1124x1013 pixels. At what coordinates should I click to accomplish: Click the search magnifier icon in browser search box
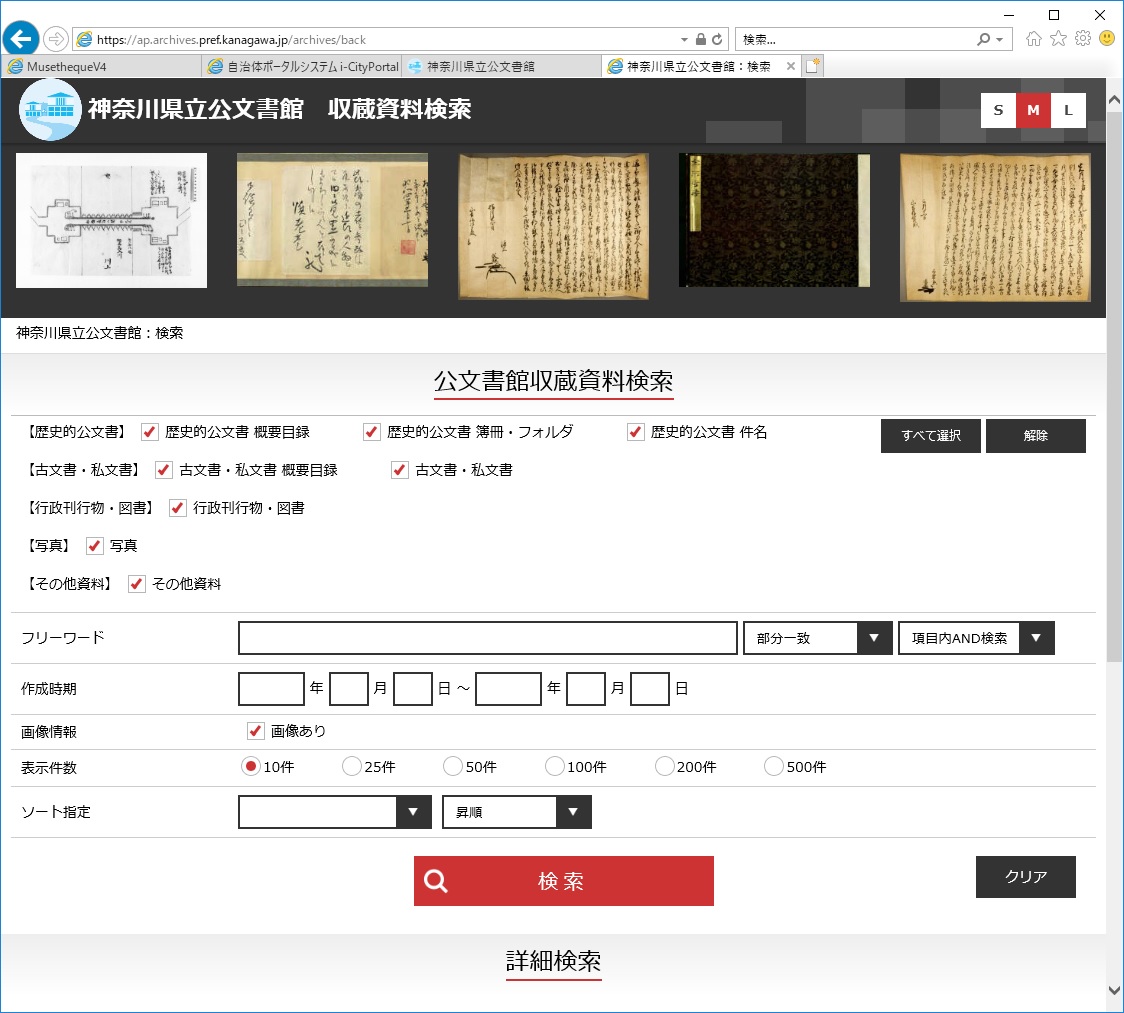click(x=984, y=39)
